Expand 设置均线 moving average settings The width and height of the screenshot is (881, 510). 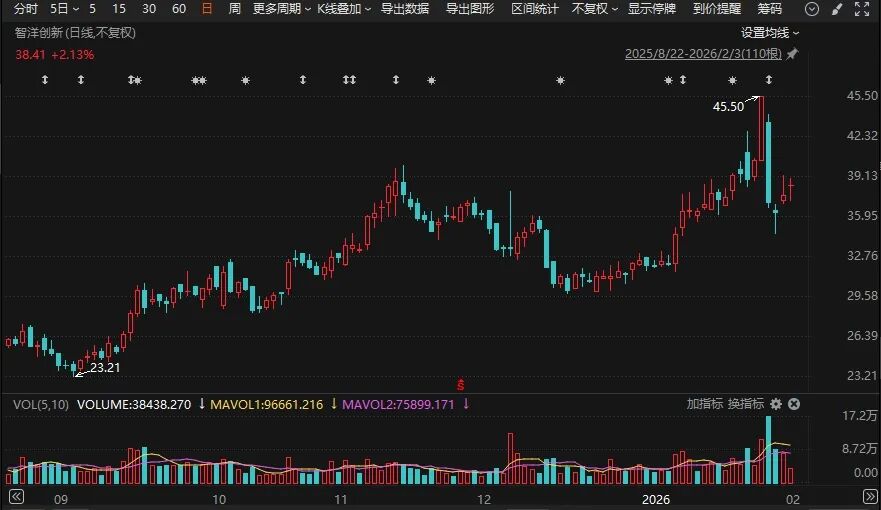point(769,32)
